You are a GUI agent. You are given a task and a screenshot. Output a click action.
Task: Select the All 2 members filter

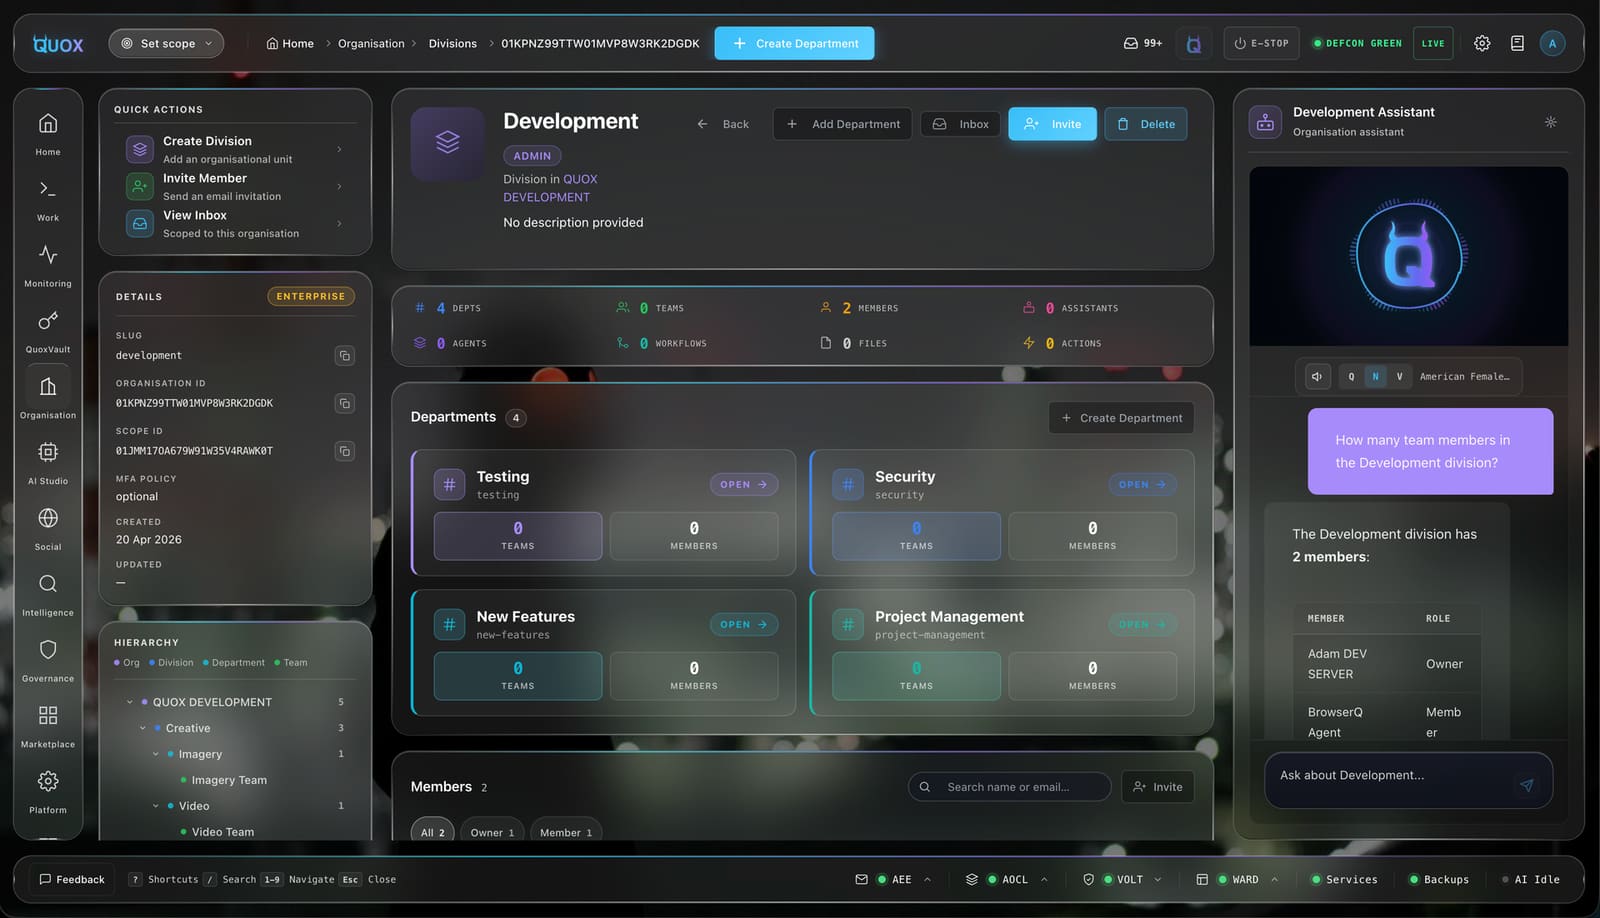pos(433,832)
